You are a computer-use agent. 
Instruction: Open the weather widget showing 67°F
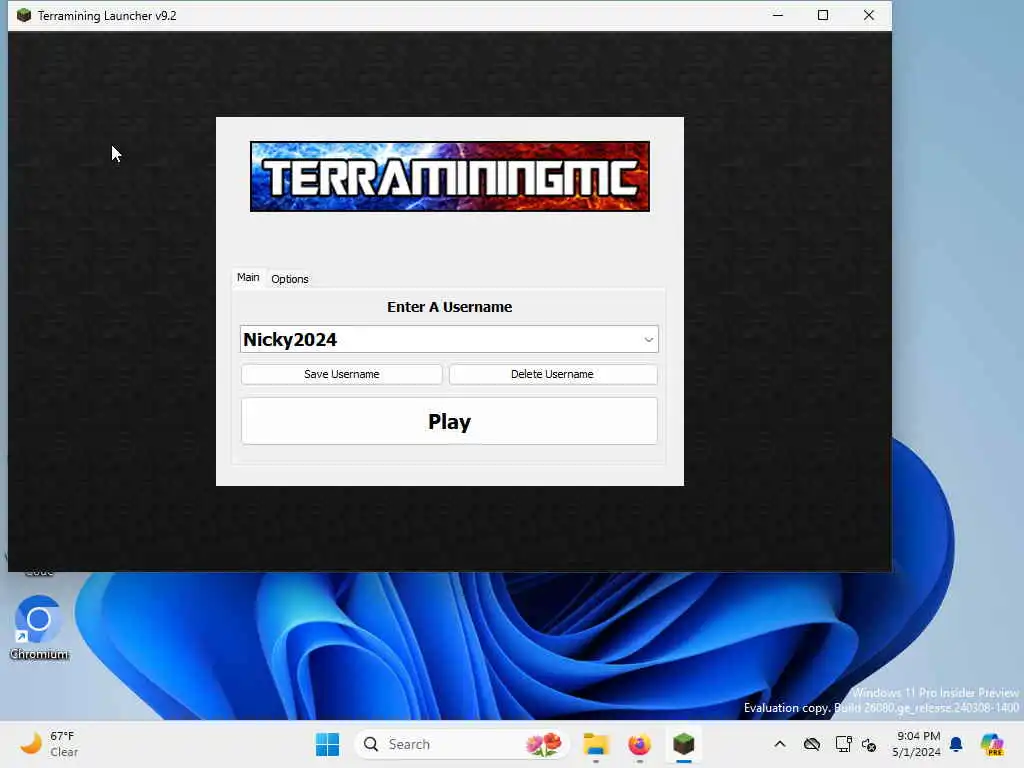(50, 744)
